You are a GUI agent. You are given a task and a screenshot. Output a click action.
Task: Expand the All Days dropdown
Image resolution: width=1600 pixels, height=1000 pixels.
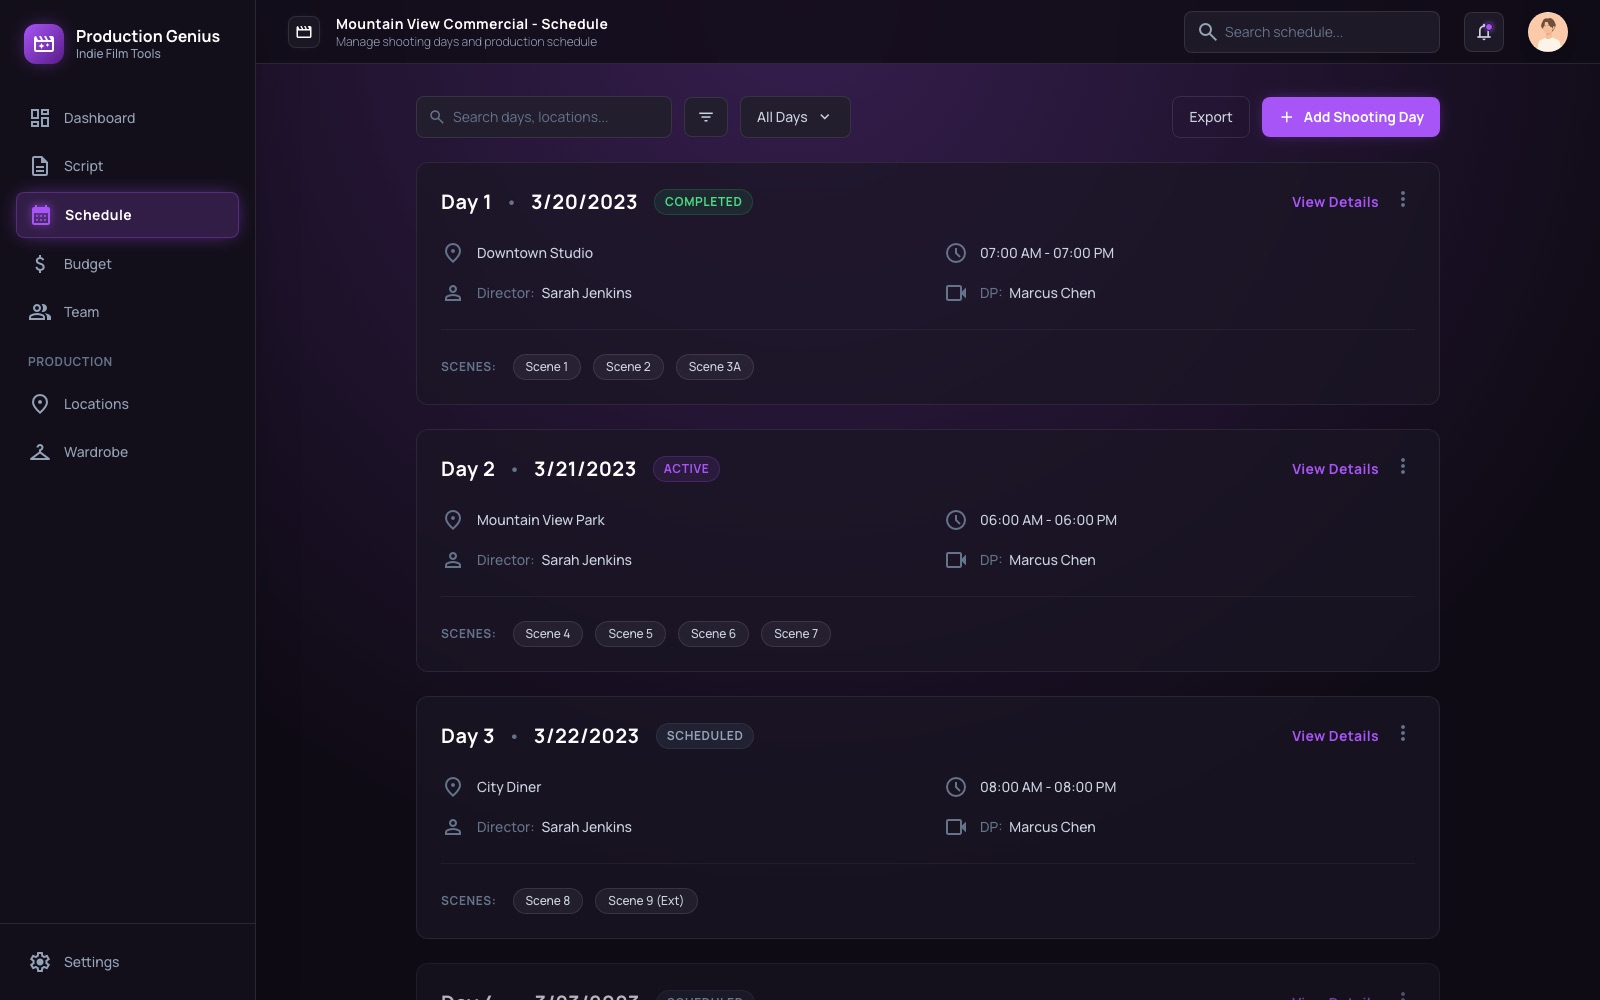point(795,117)
